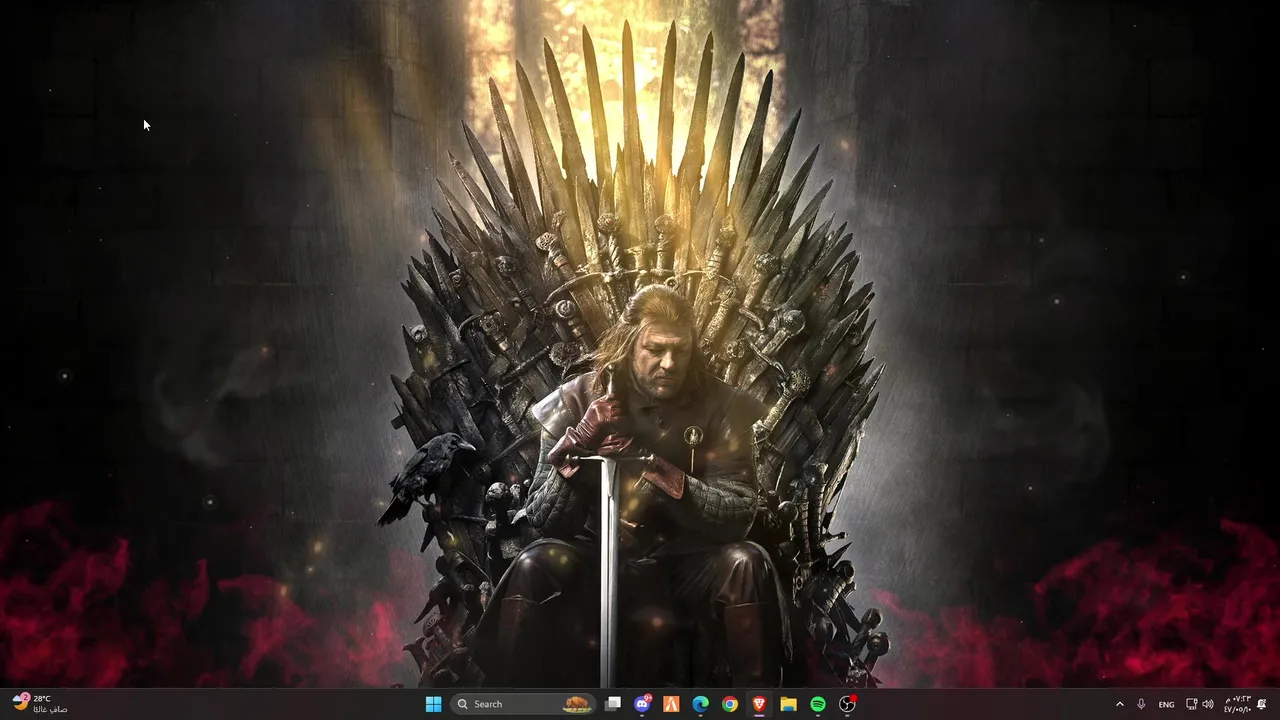Open the notification bell icon
This screenshot has width=1280, height=720.
(1262, 704)
